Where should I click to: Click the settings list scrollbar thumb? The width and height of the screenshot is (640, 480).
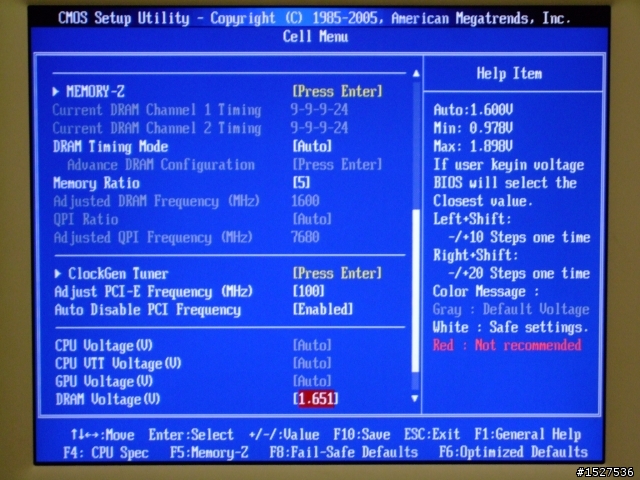(x=416, y=291)
